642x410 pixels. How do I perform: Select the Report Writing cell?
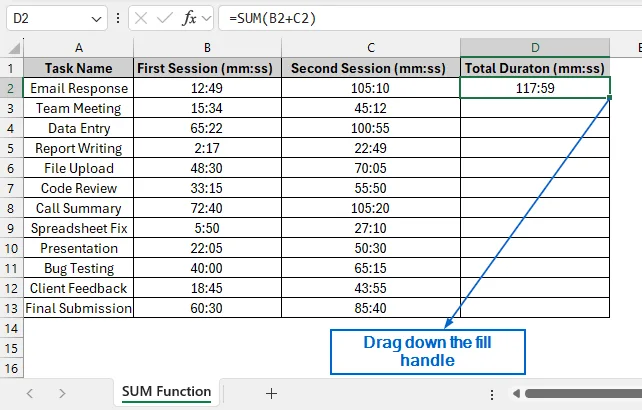[79, 148]
